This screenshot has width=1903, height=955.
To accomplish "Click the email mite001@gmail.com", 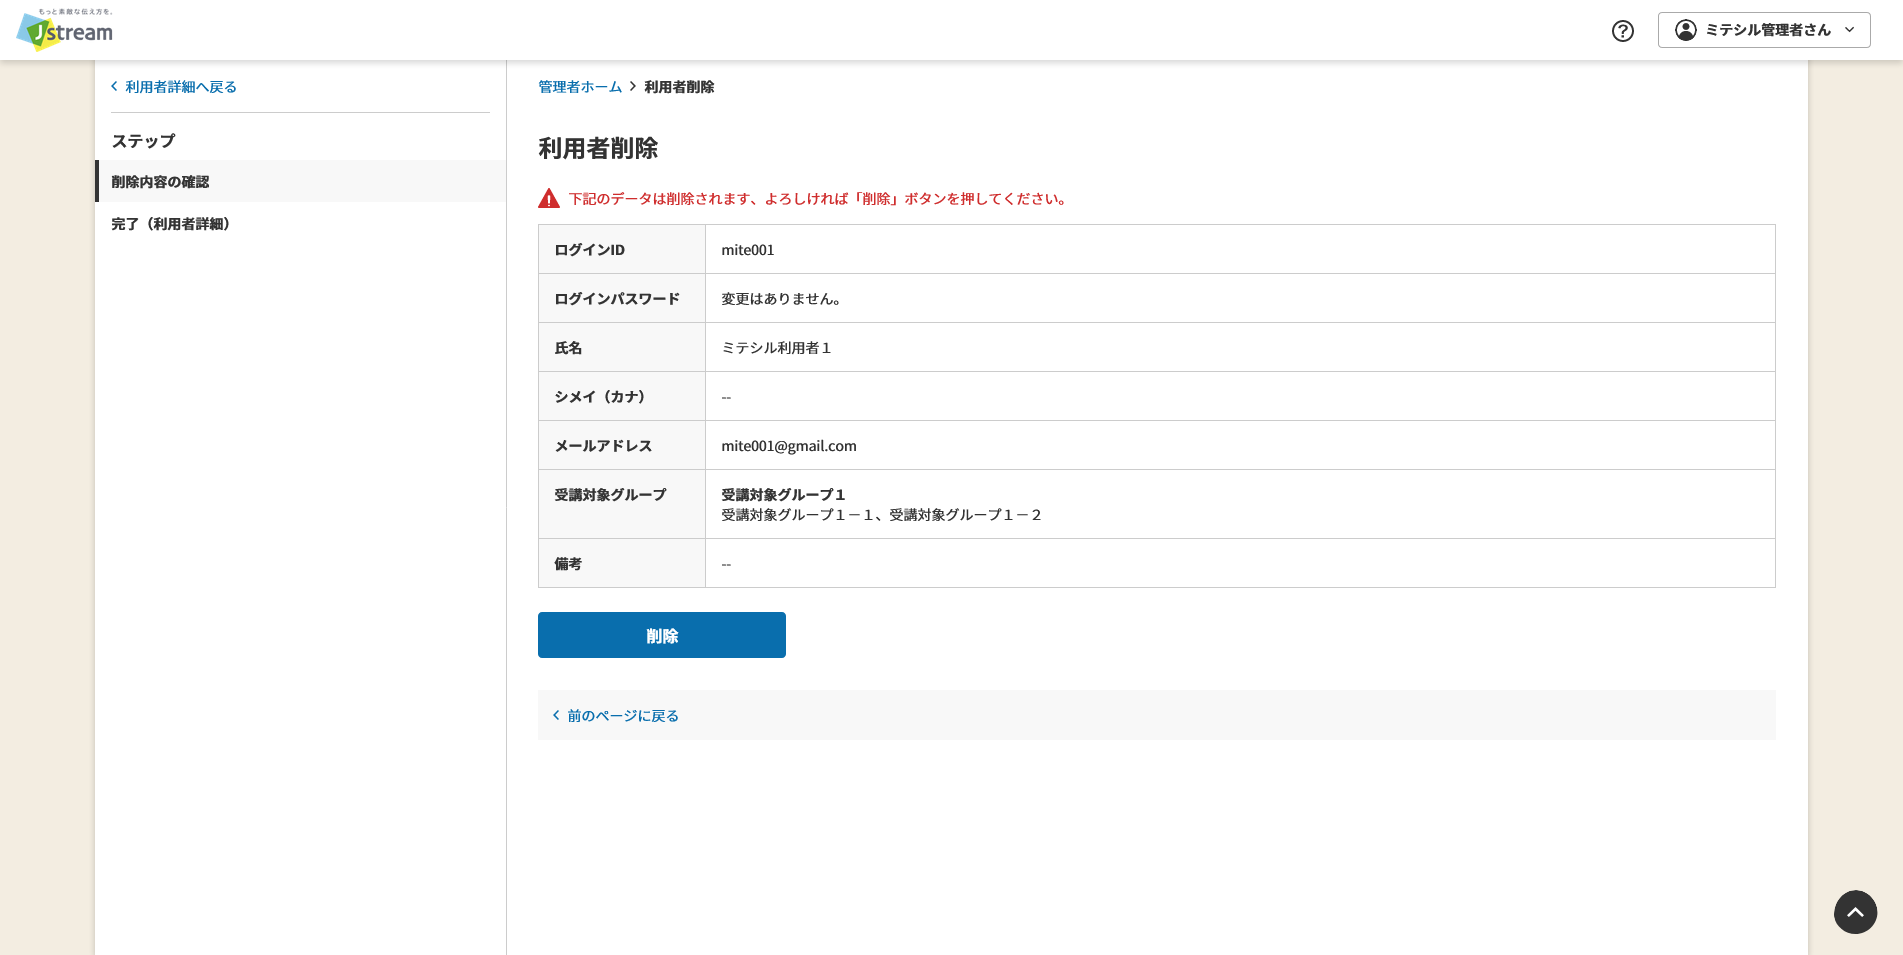I will tap(789, 446).
